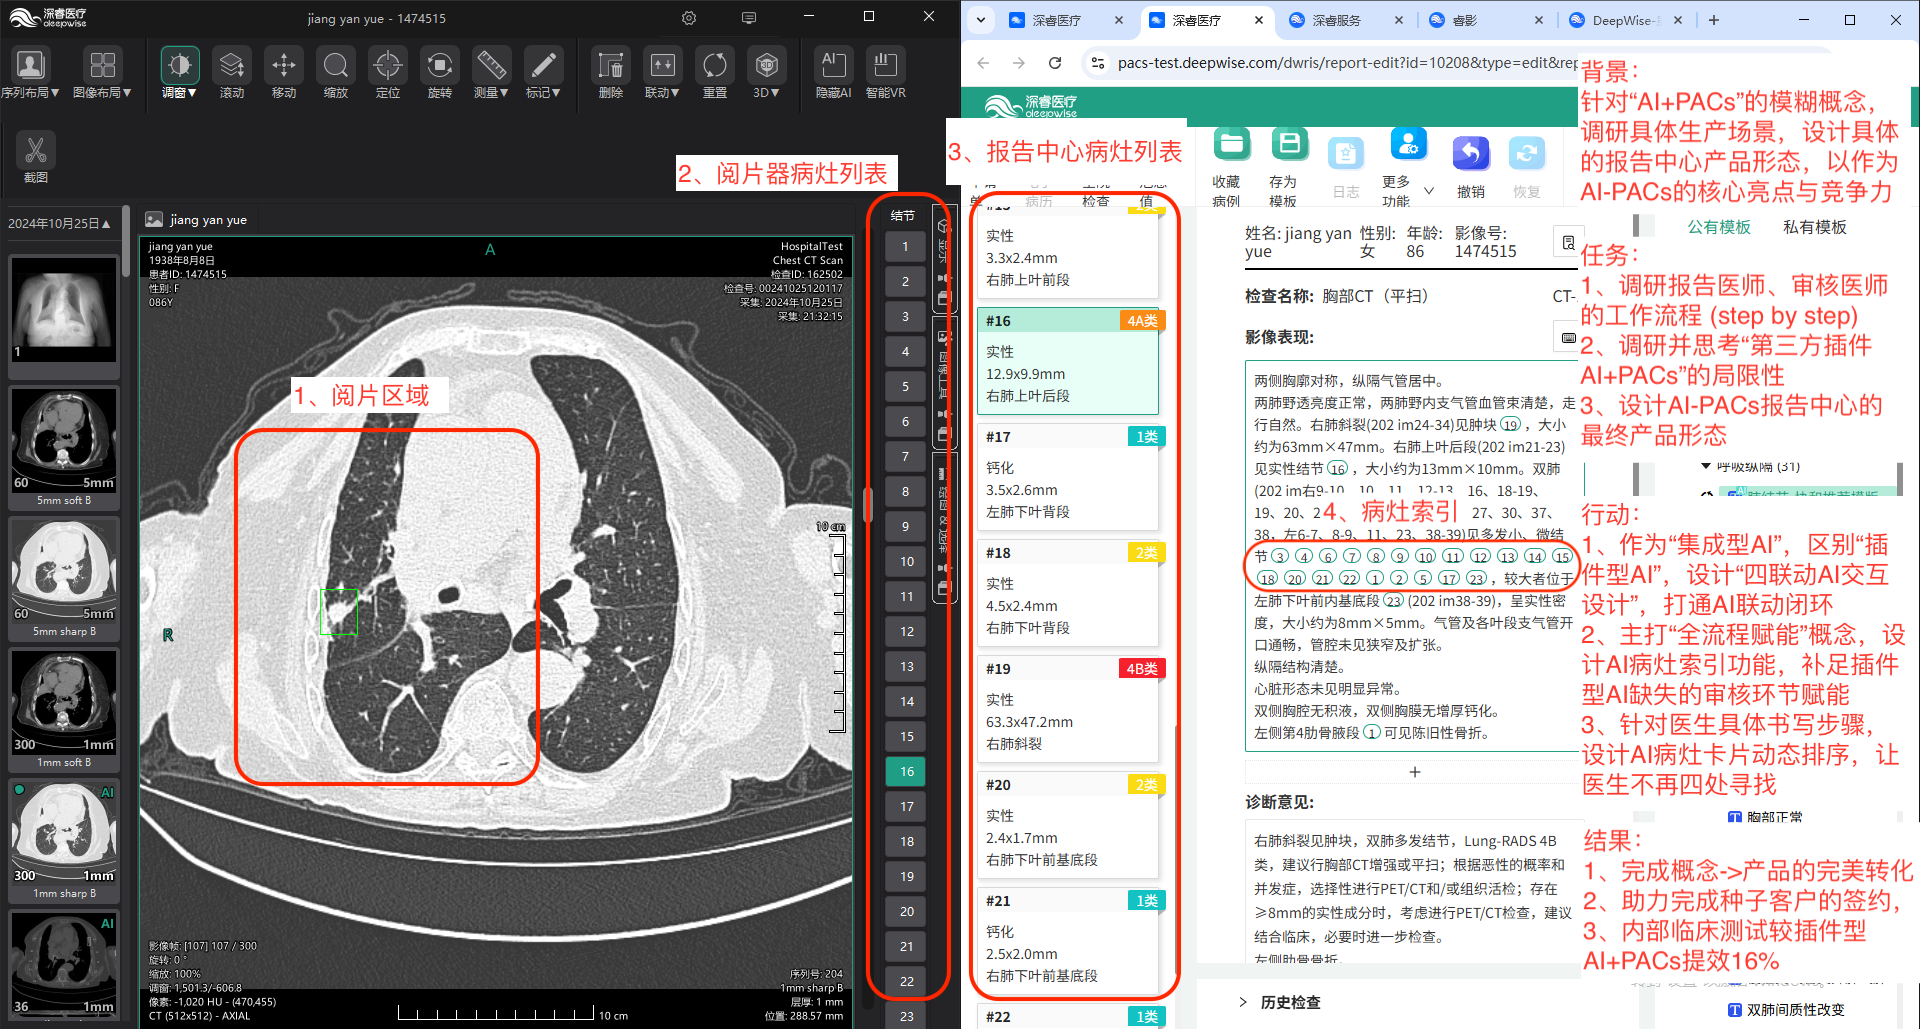The width and height of the screenshot is (1920, 1029).
Task: Select the locate (定位) crosshair tool
Action: pos(388,73)
